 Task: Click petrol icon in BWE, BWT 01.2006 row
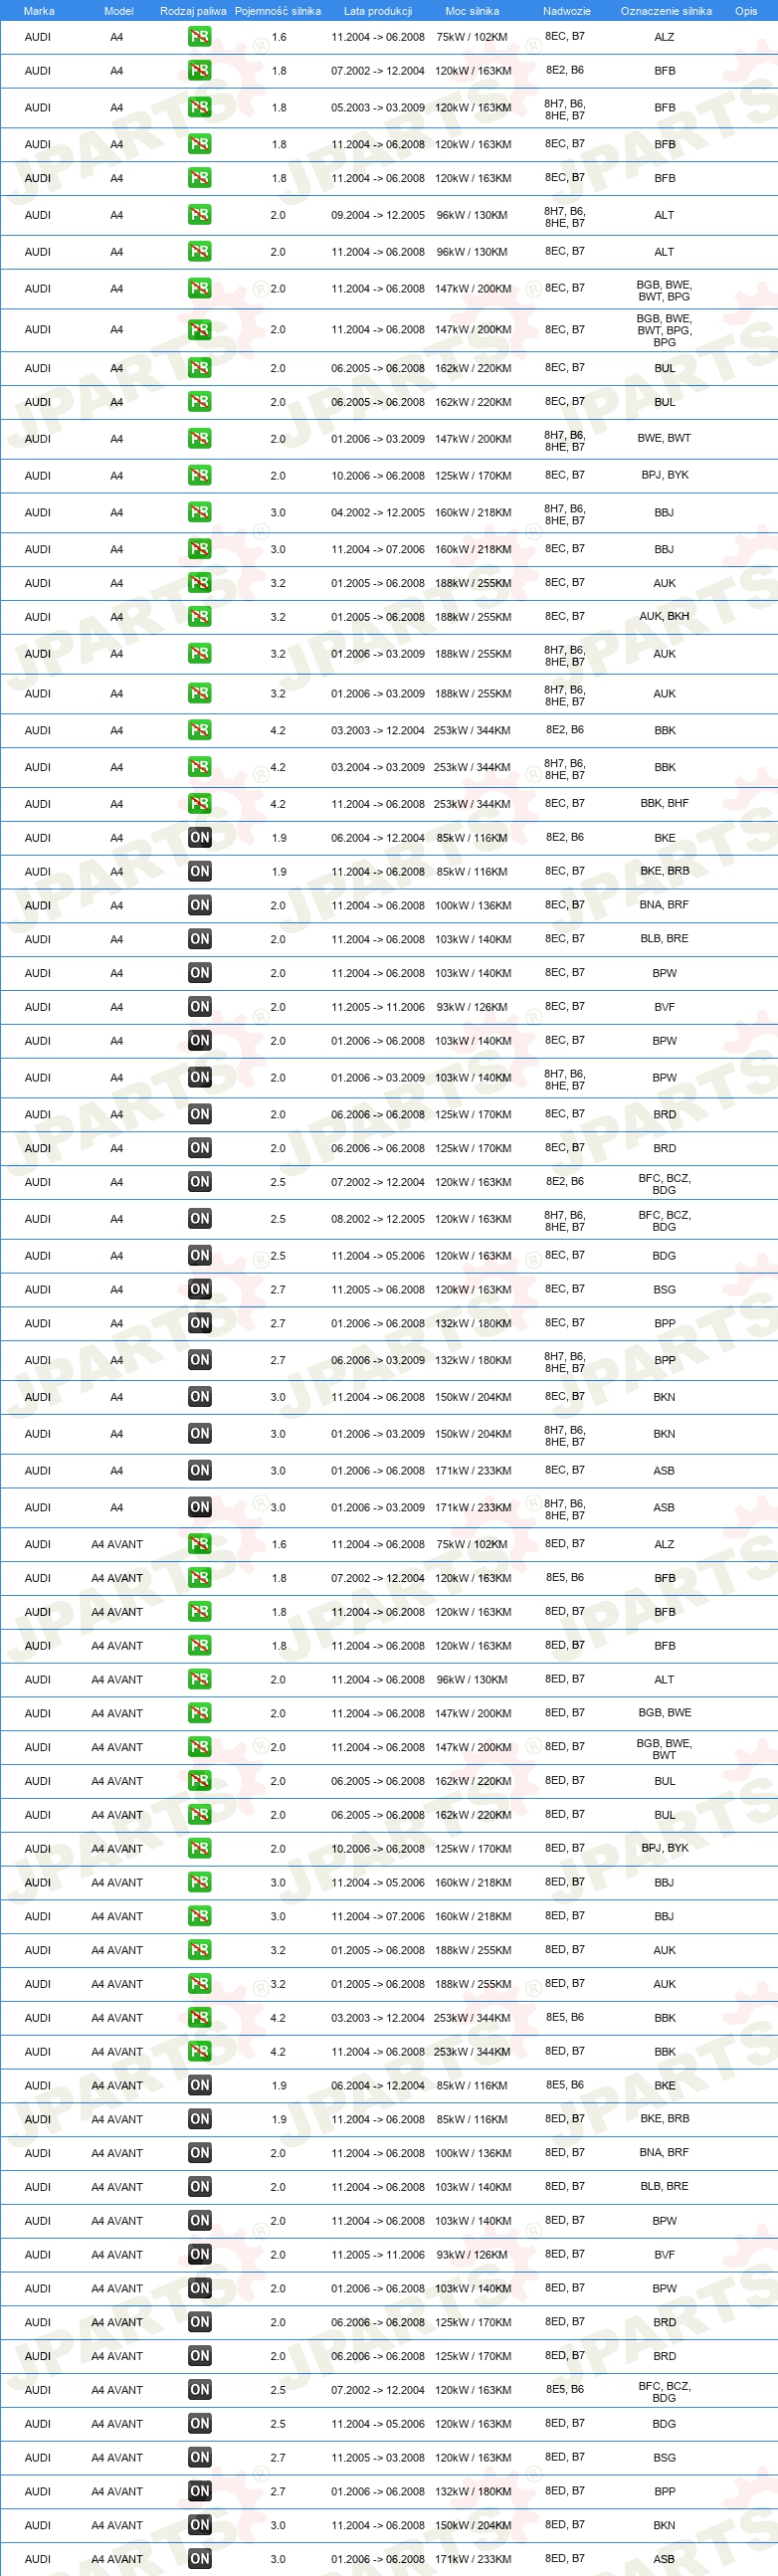click(x=200, y=439)
